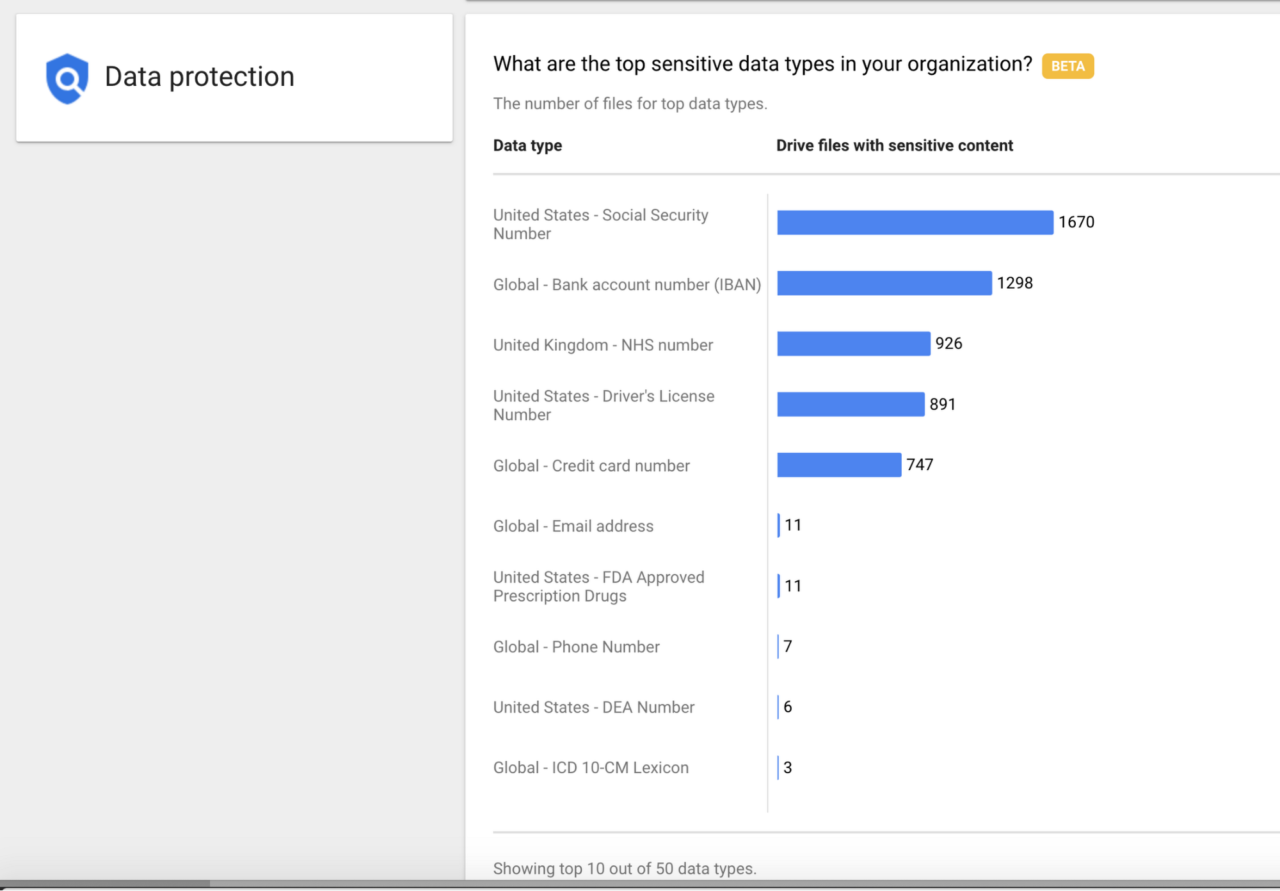Click the FDA Approved Prescription Drugs label
The height and width of the screenshot is (891, 1280).
598,587
